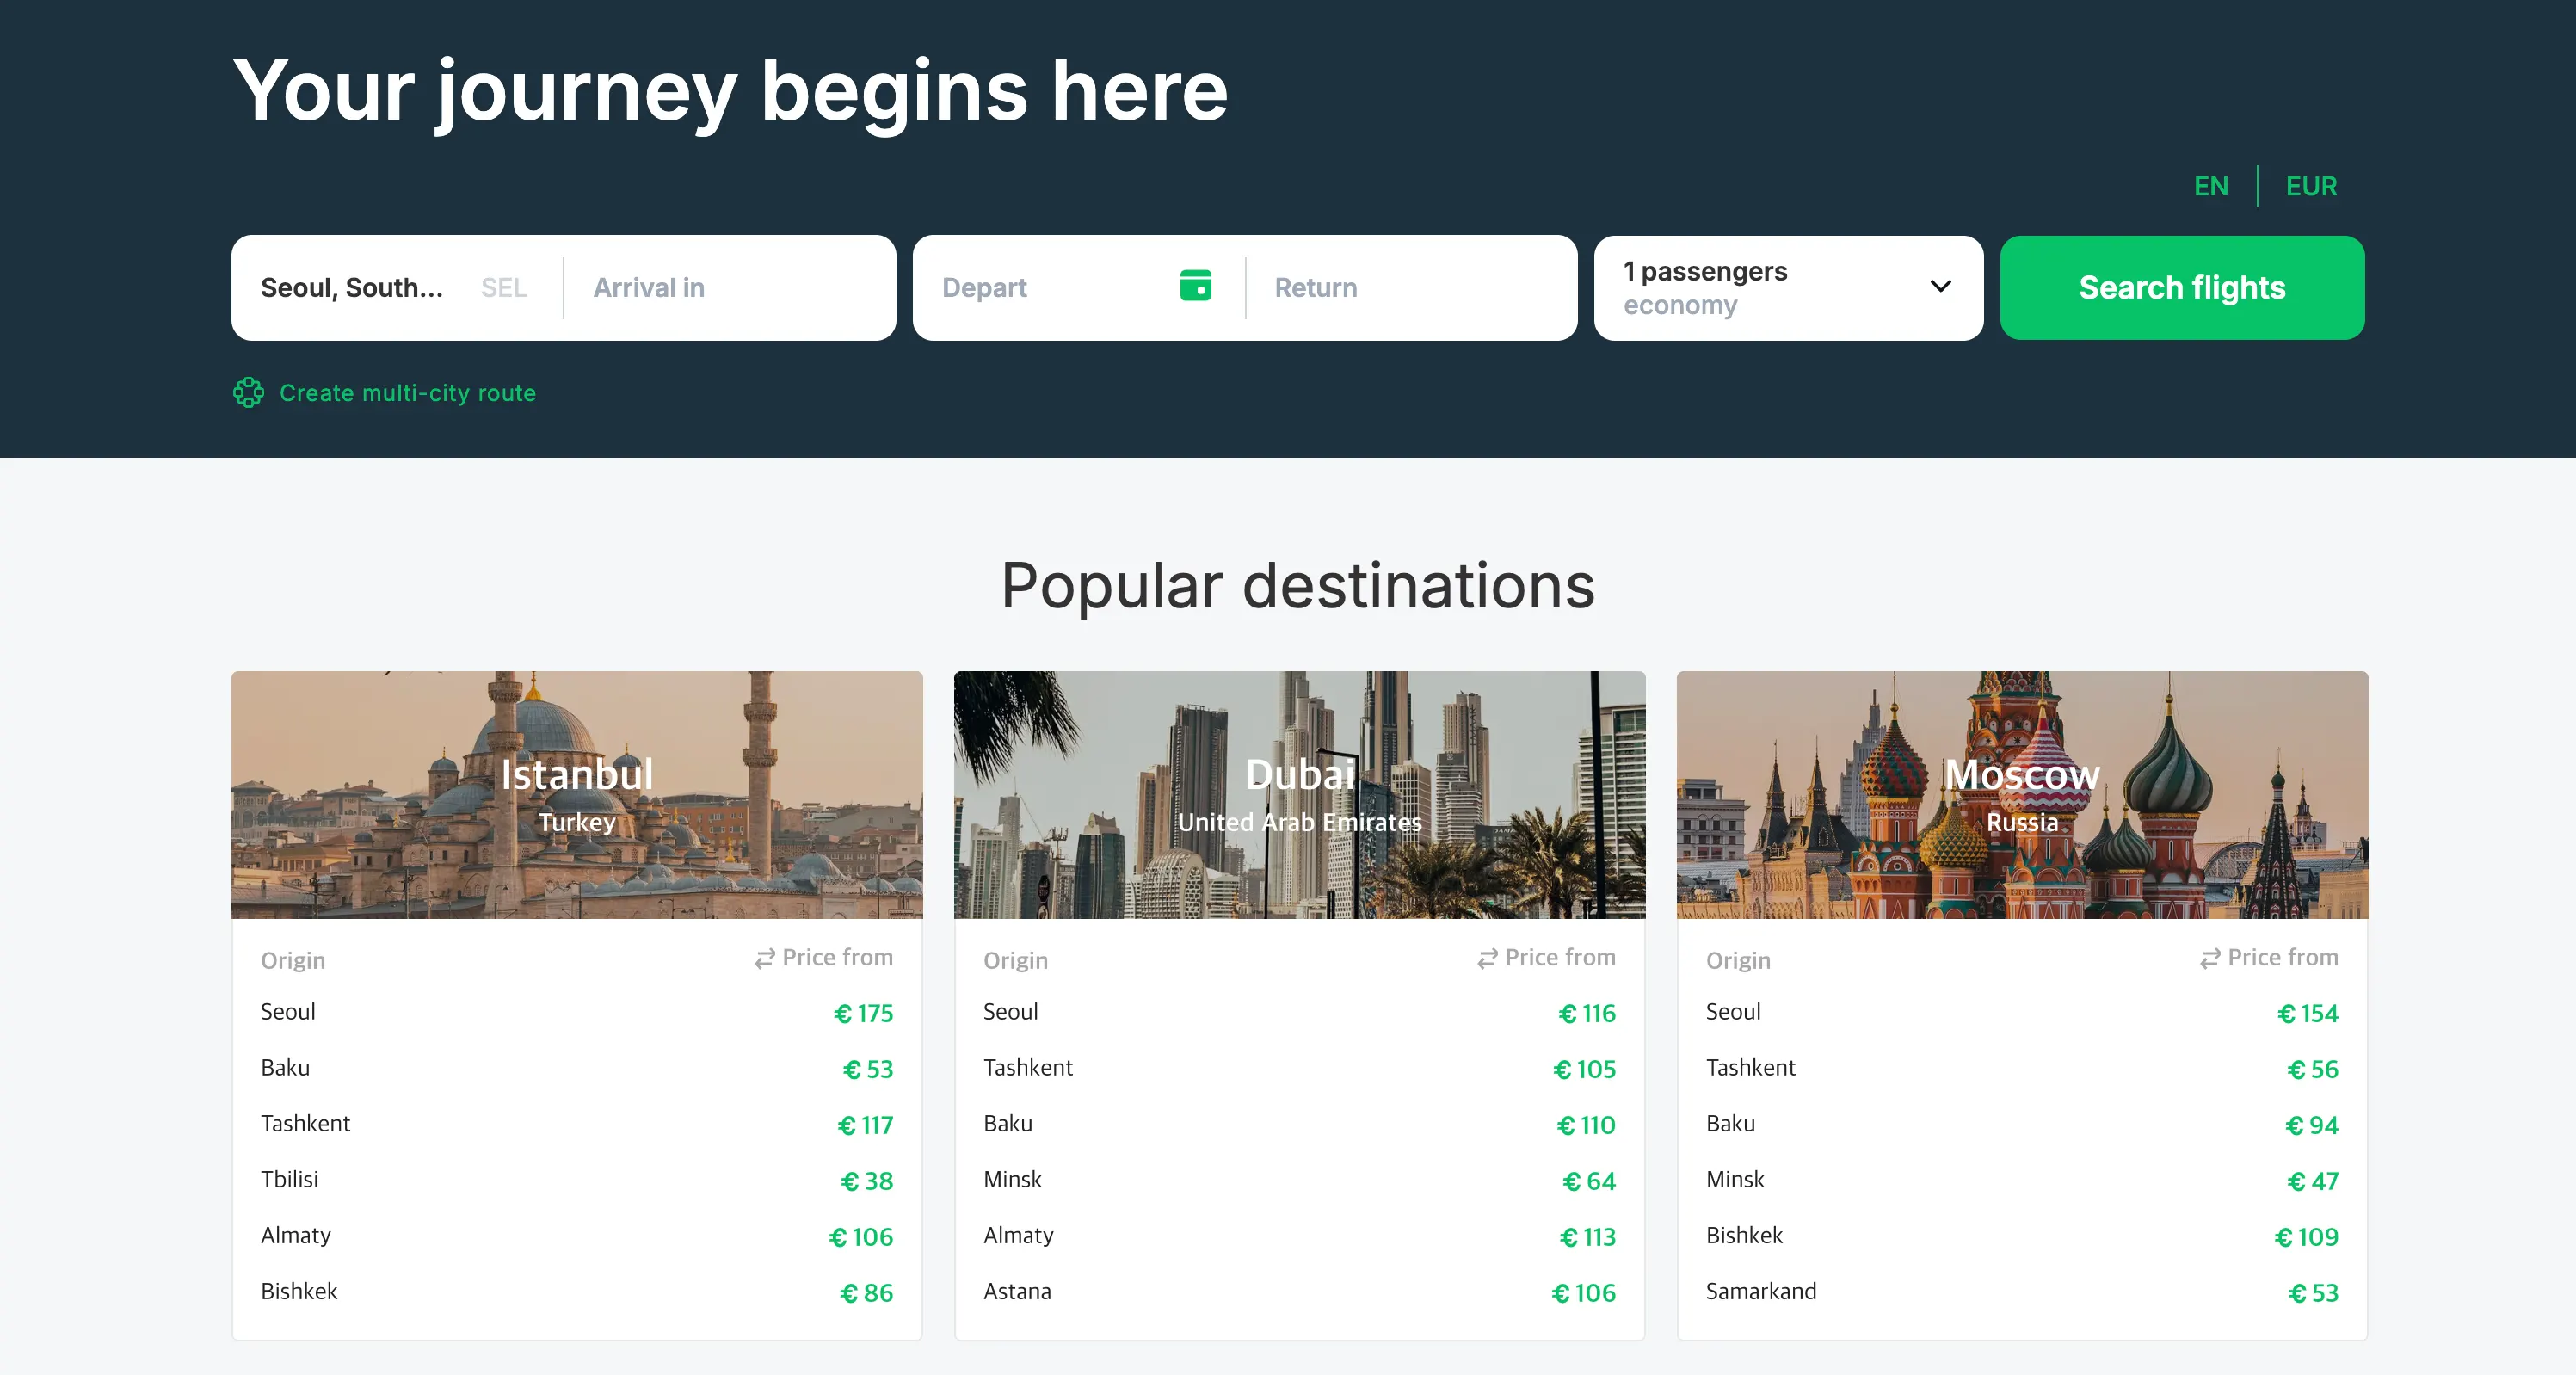Screen dimensions: 2576x1375
Task: Change currency to EUR
Action: [x=2311, y=186]
